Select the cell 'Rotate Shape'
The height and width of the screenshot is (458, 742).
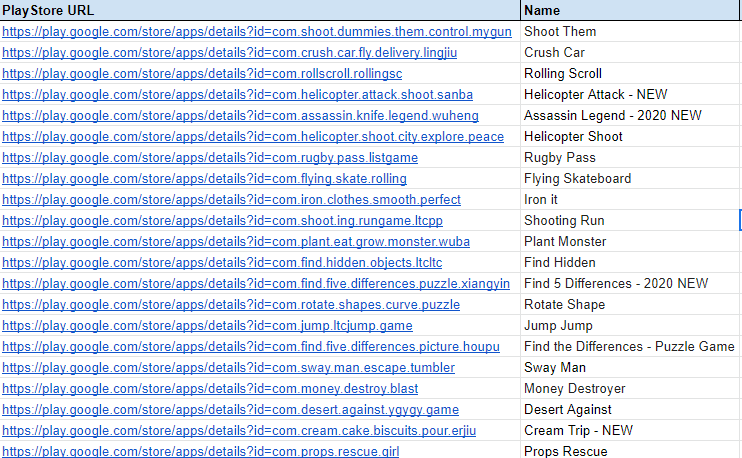pos(629,305)
